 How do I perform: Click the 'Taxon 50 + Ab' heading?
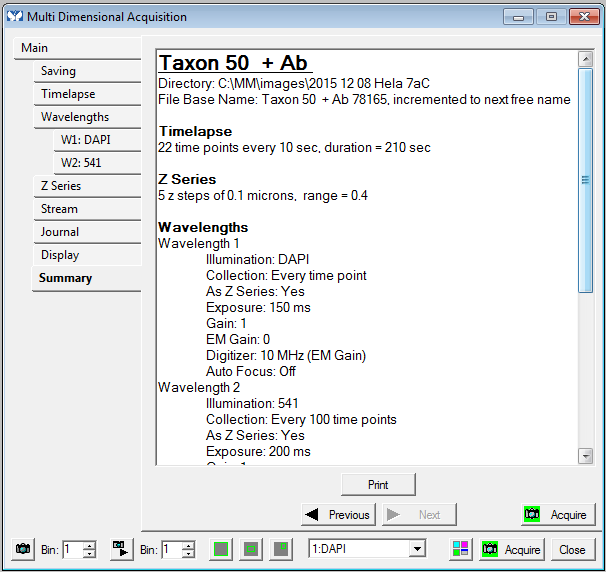[x=233, y=63]
